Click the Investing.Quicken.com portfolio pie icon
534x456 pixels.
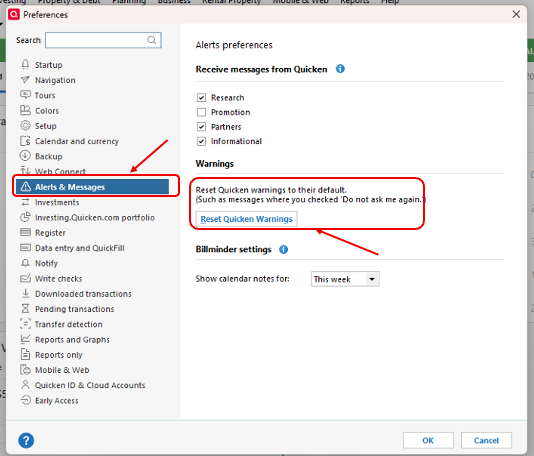click(x=25, y=217)
